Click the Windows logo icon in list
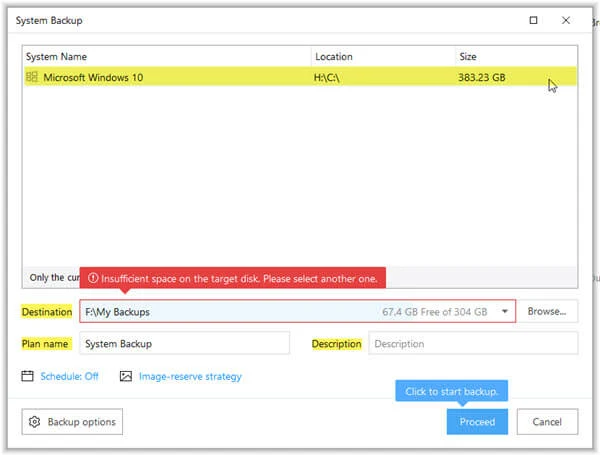Screen dimensions: 600x455 point(32,77)
